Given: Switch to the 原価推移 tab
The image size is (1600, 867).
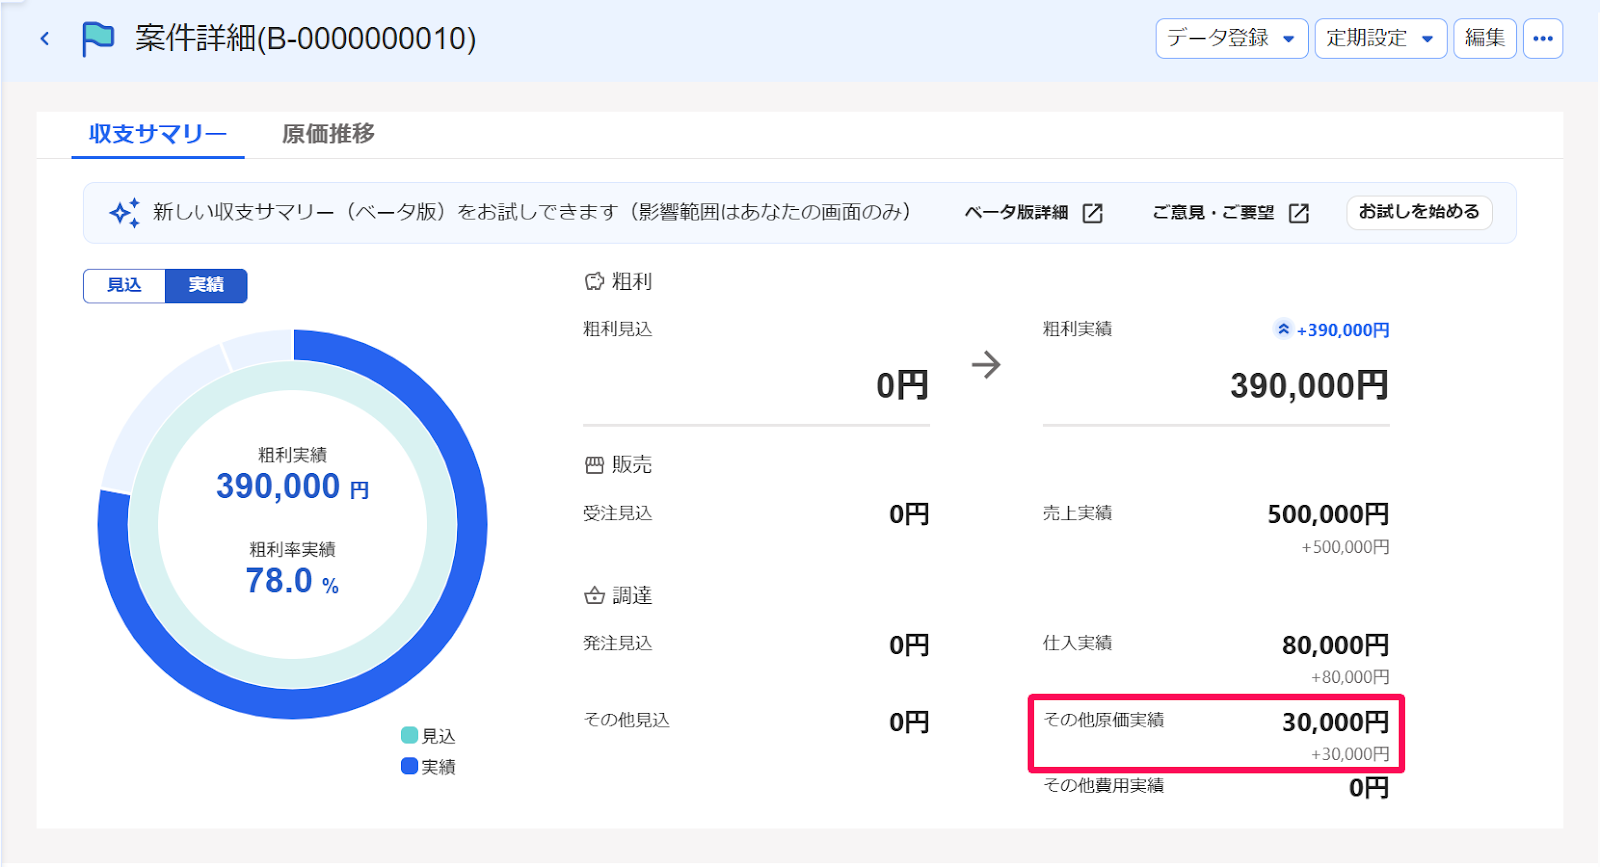Looking at the screenshot, I should coord(328,134).
